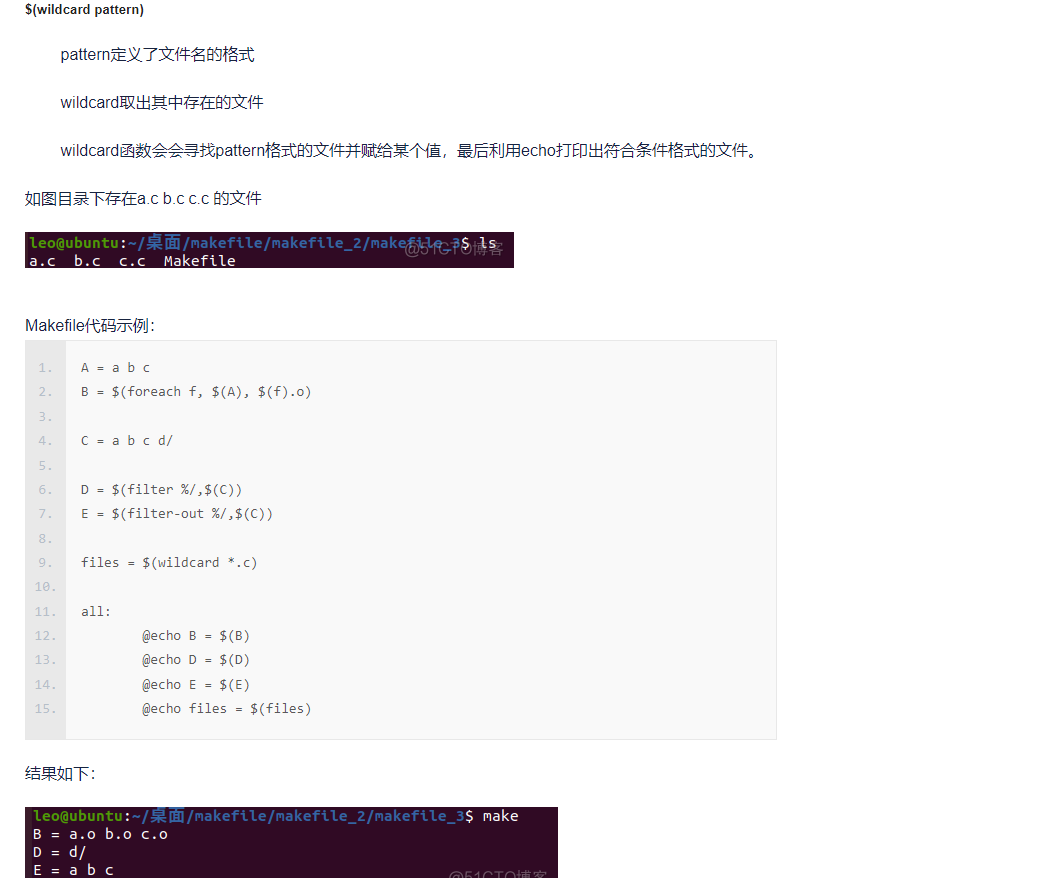The image size is (1048, 878).
Task: Click code line '@echo D = $(D)'
Action: 196,660
